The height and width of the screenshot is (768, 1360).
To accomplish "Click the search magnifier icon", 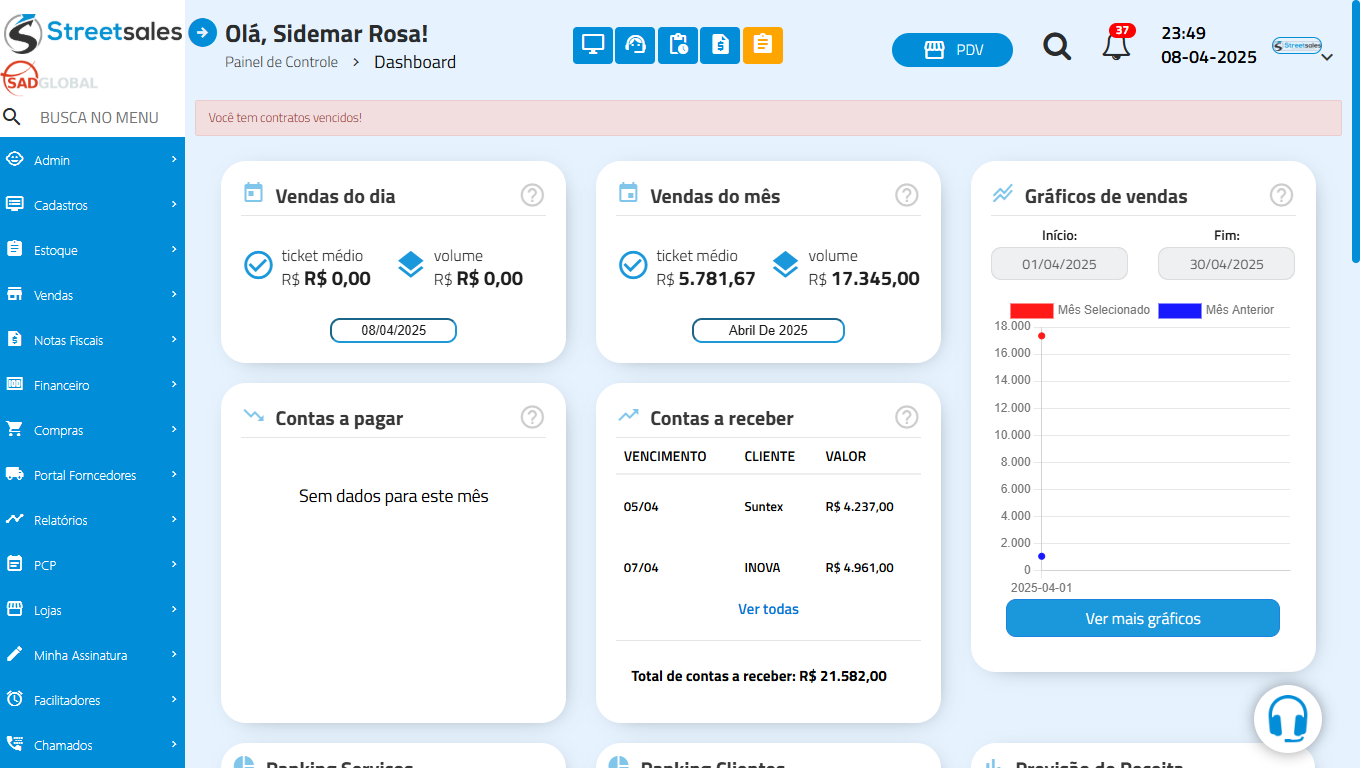I will coord(1057,46).
